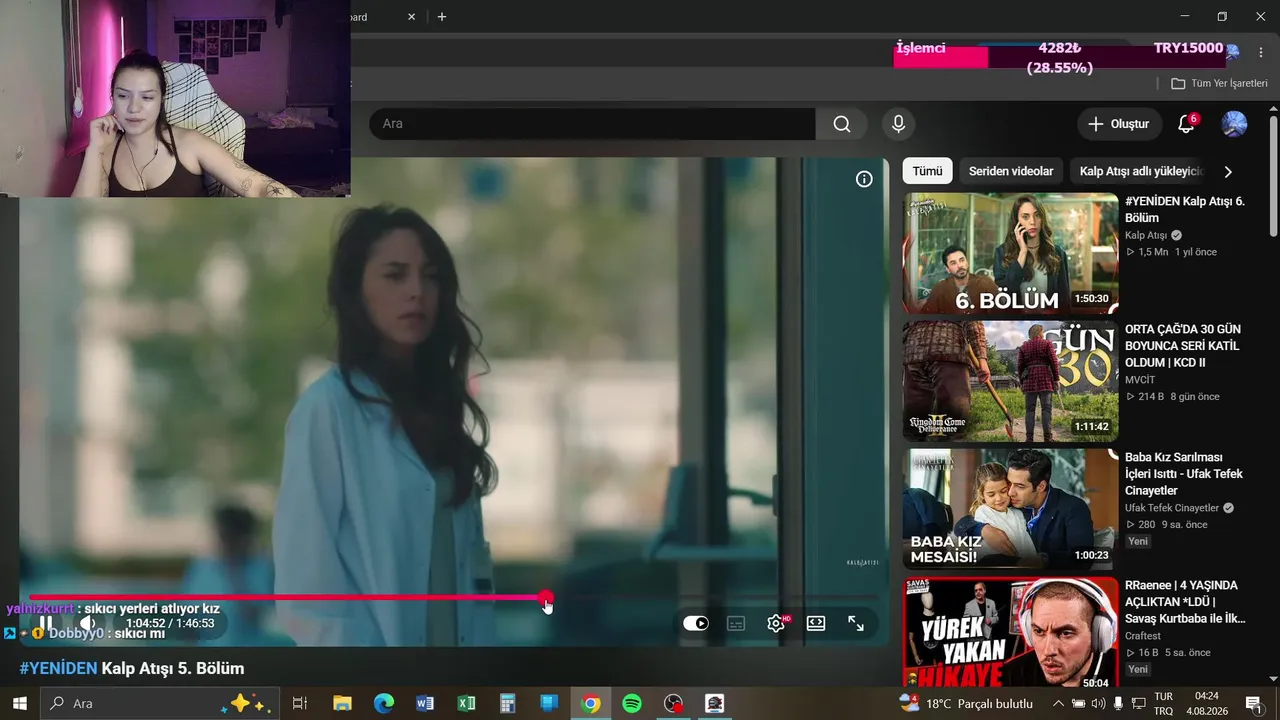Open 'RRaenee | 4 YAŞINDA' video title

1185,602
